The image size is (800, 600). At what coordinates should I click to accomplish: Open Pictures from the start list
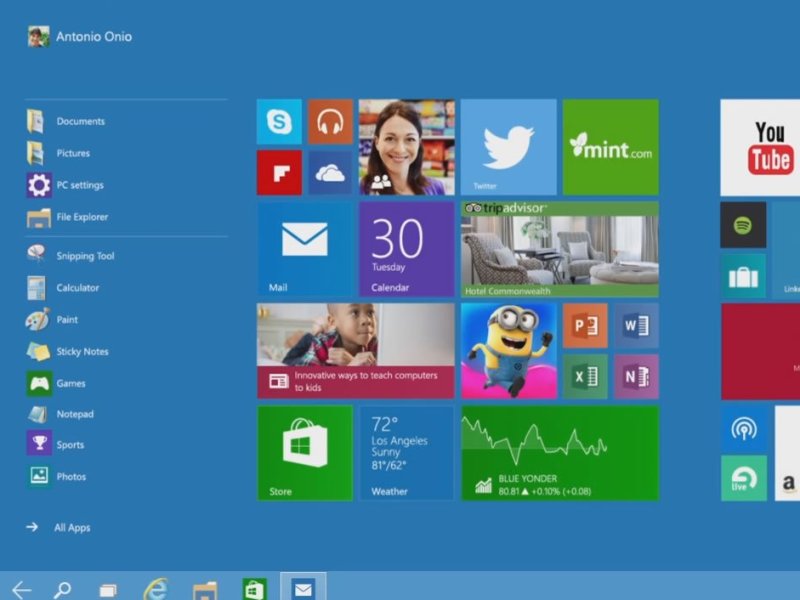[59, 153]
